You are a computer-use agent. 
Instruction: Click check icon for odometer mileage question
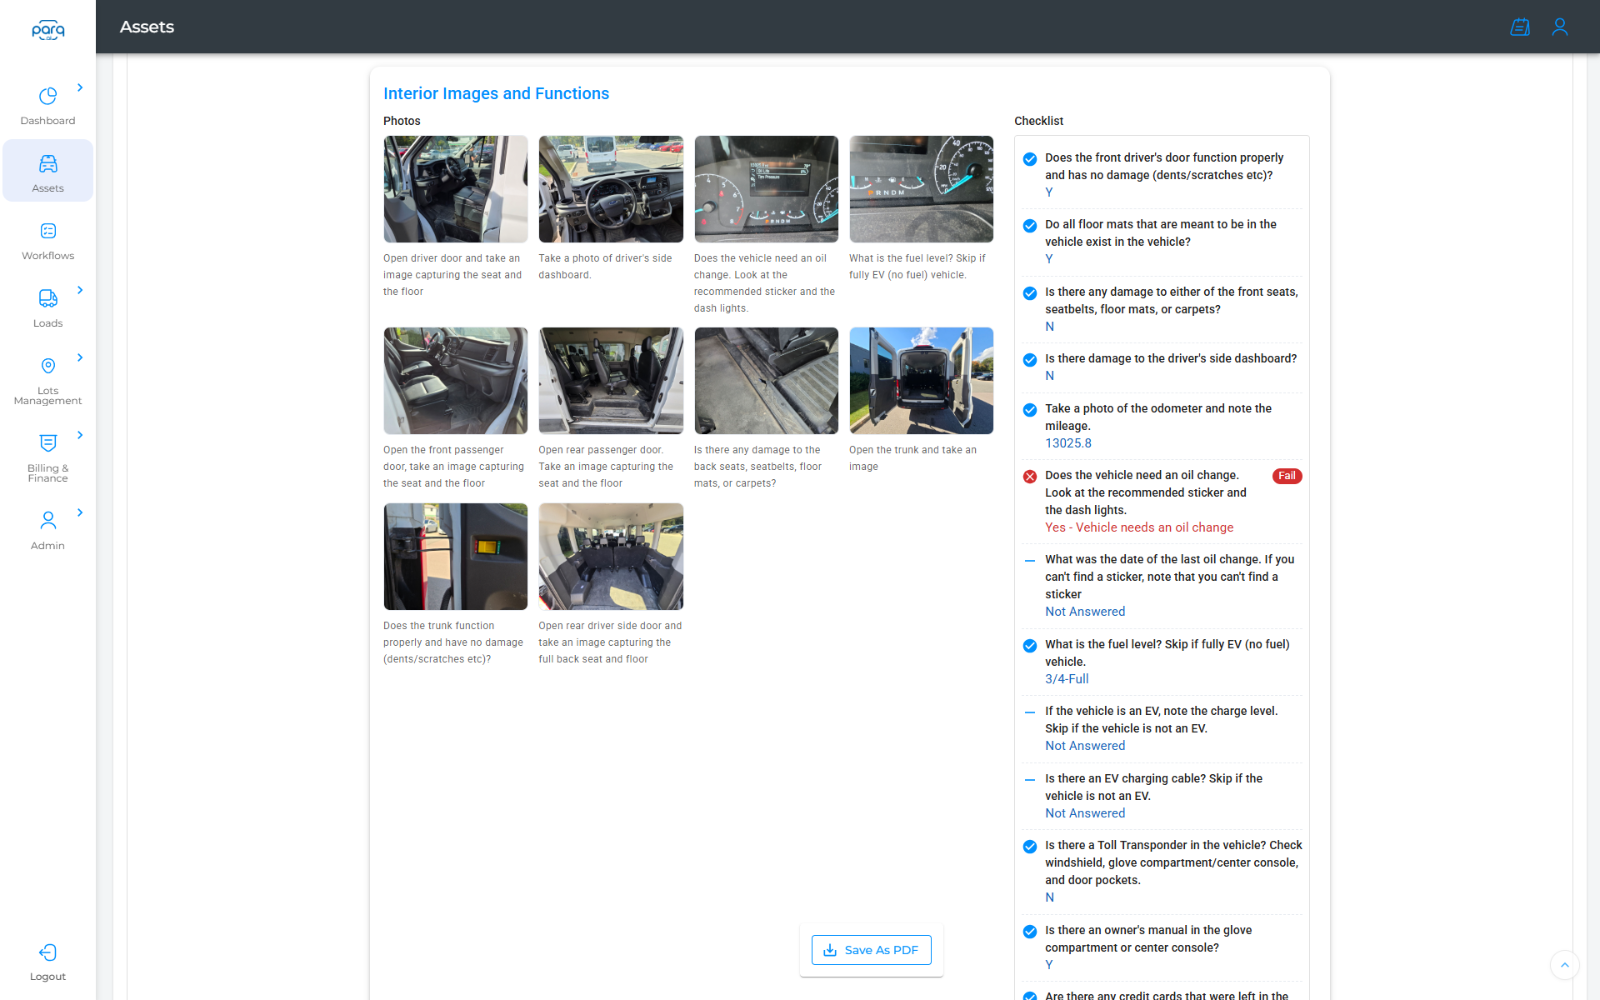(x=1030, y=410)
